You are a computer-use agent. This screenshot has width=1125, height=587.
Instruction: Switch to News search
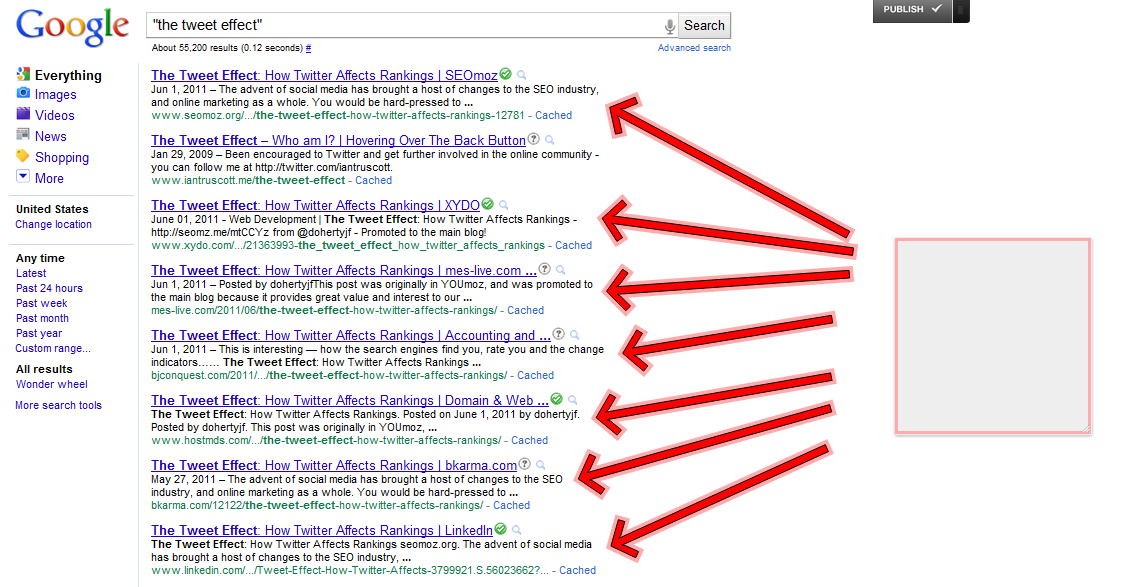pyautogui.click(x=50, y=136)
